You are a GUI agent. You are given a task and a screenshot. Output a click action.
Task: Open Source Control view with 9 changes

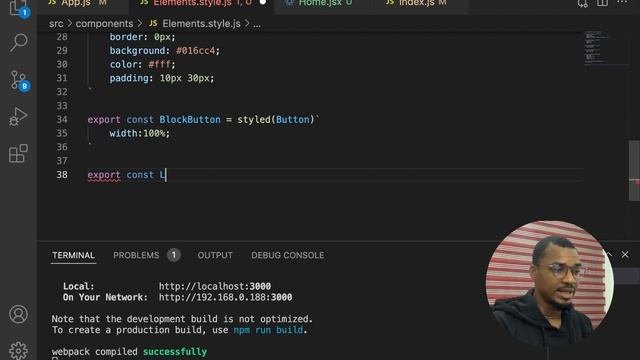tap(19, 80)
